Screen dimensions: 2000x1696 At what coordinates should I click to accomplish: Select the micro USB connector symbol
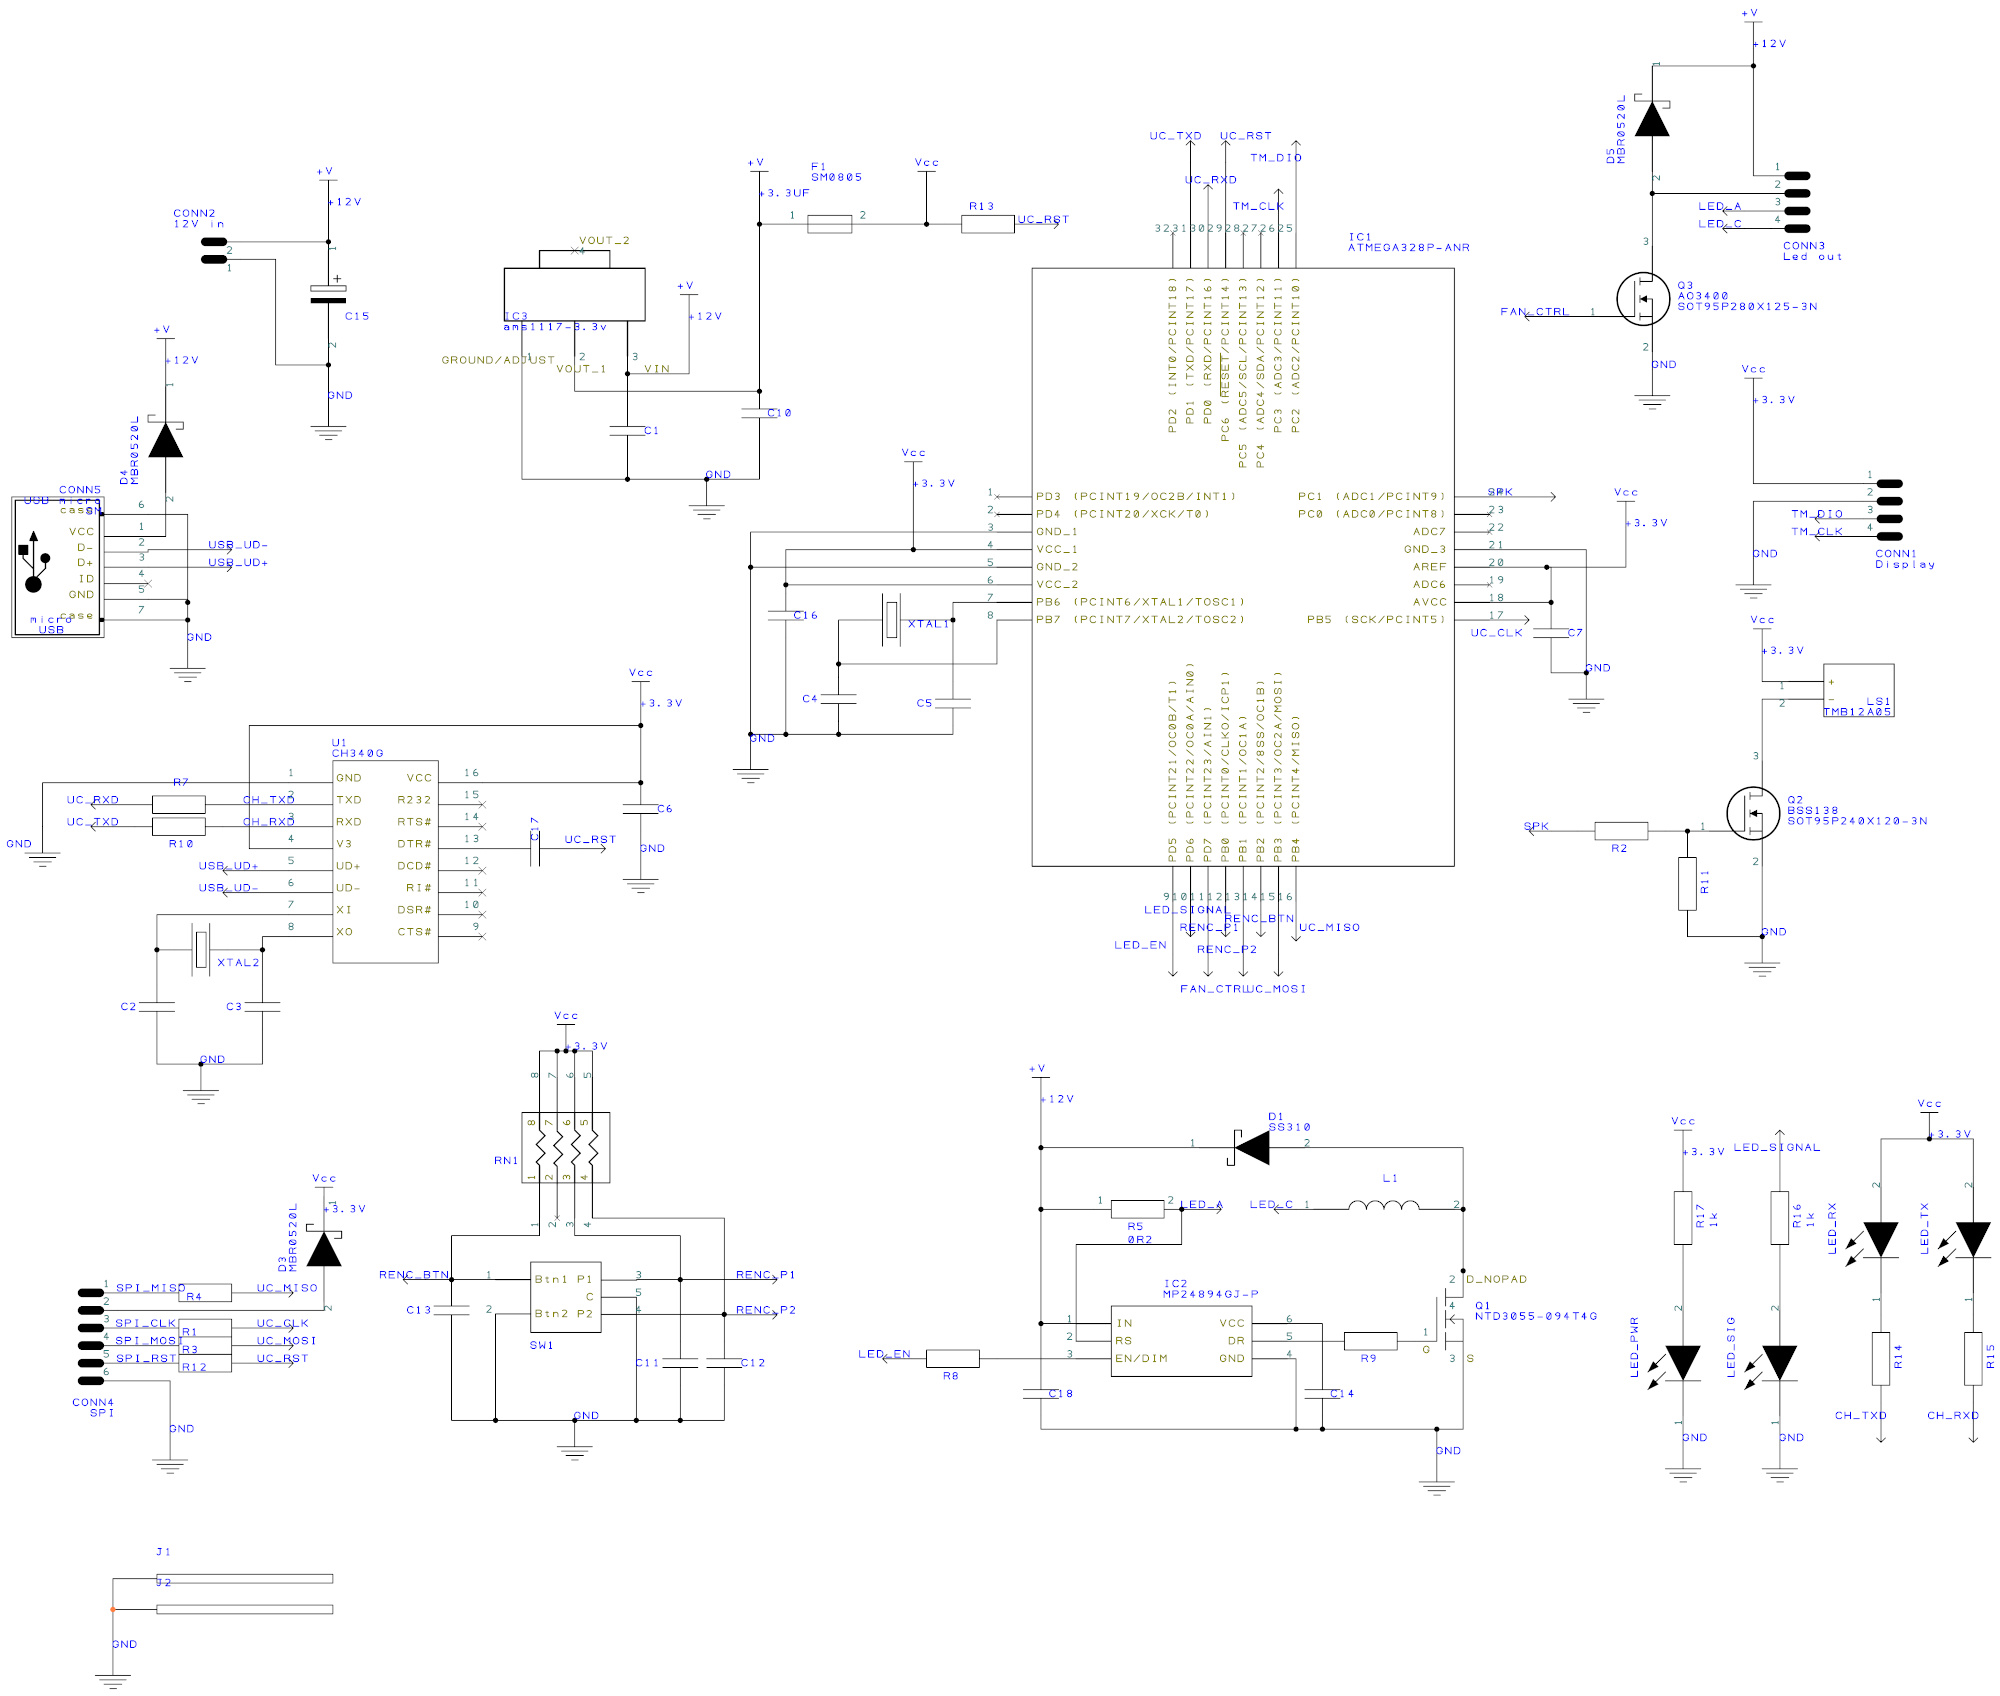pyautogui.click(x=57, y=567)
